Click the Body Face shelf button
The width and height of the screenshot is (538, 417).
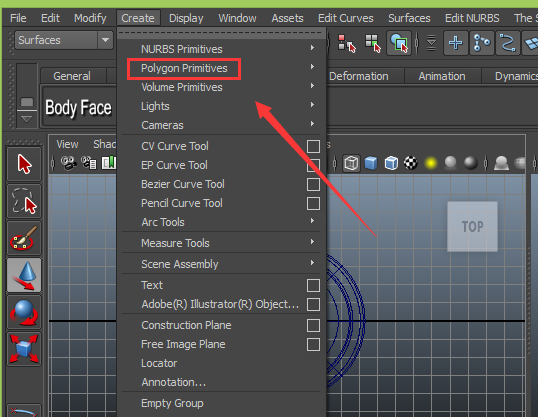pos(79,107)
